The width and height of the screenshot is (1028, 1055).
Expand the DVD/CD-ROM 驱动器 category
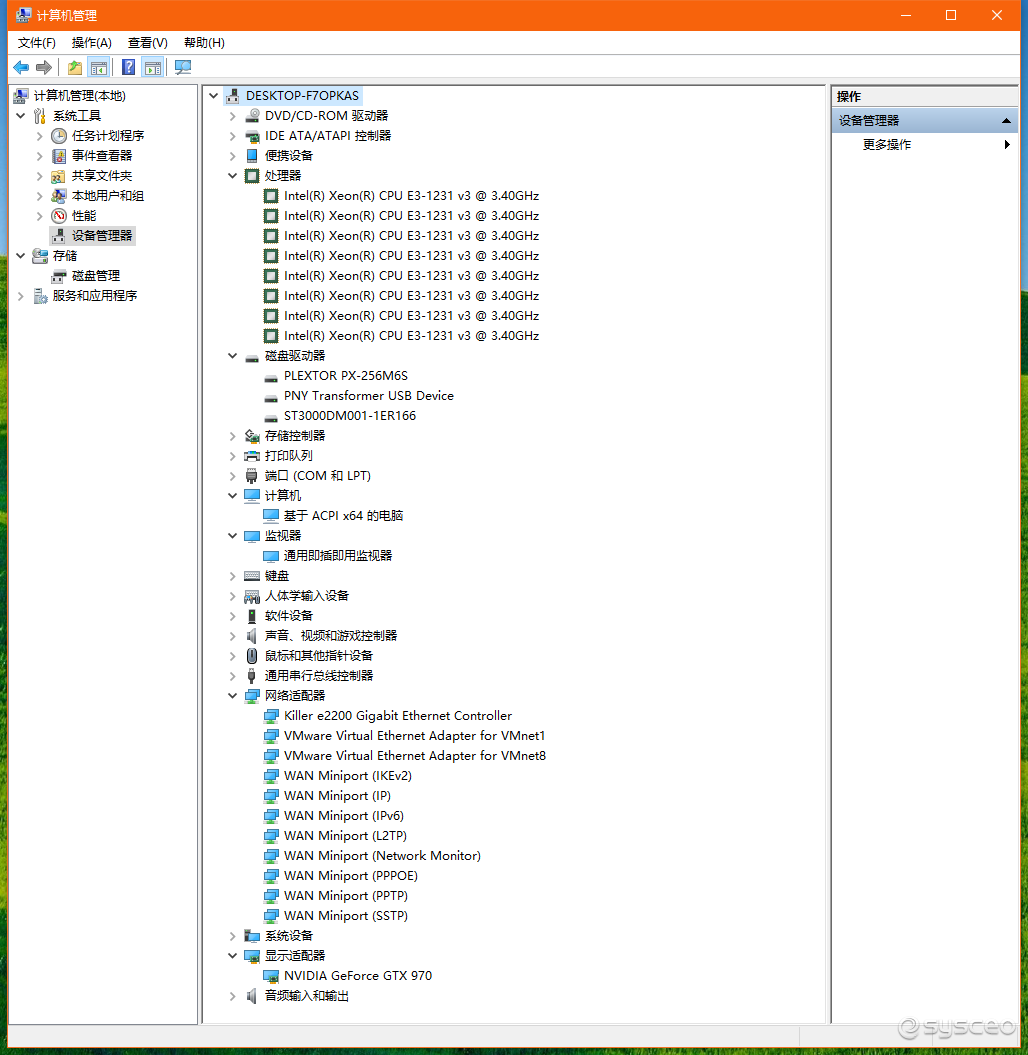(x=233, y=116)
